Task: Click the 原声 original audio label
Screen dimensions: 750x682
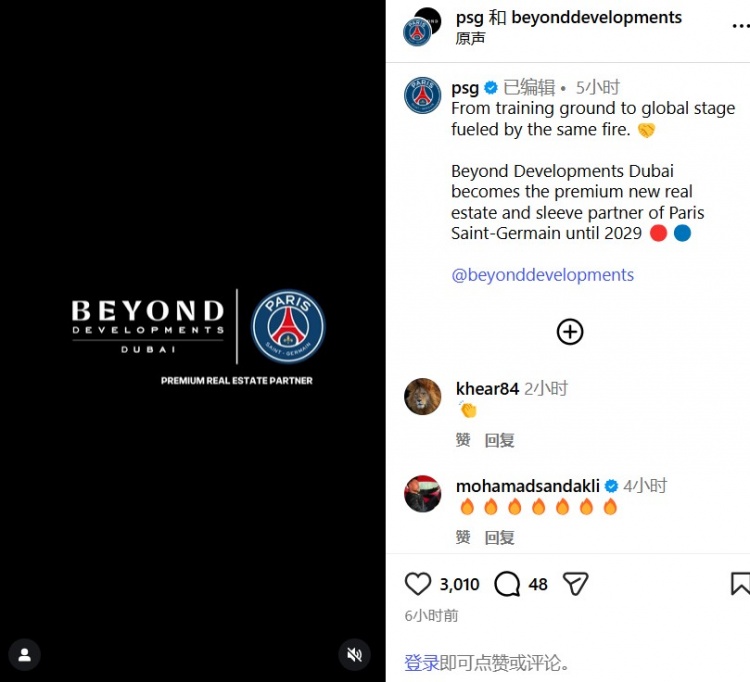Action: click(470, 38)
